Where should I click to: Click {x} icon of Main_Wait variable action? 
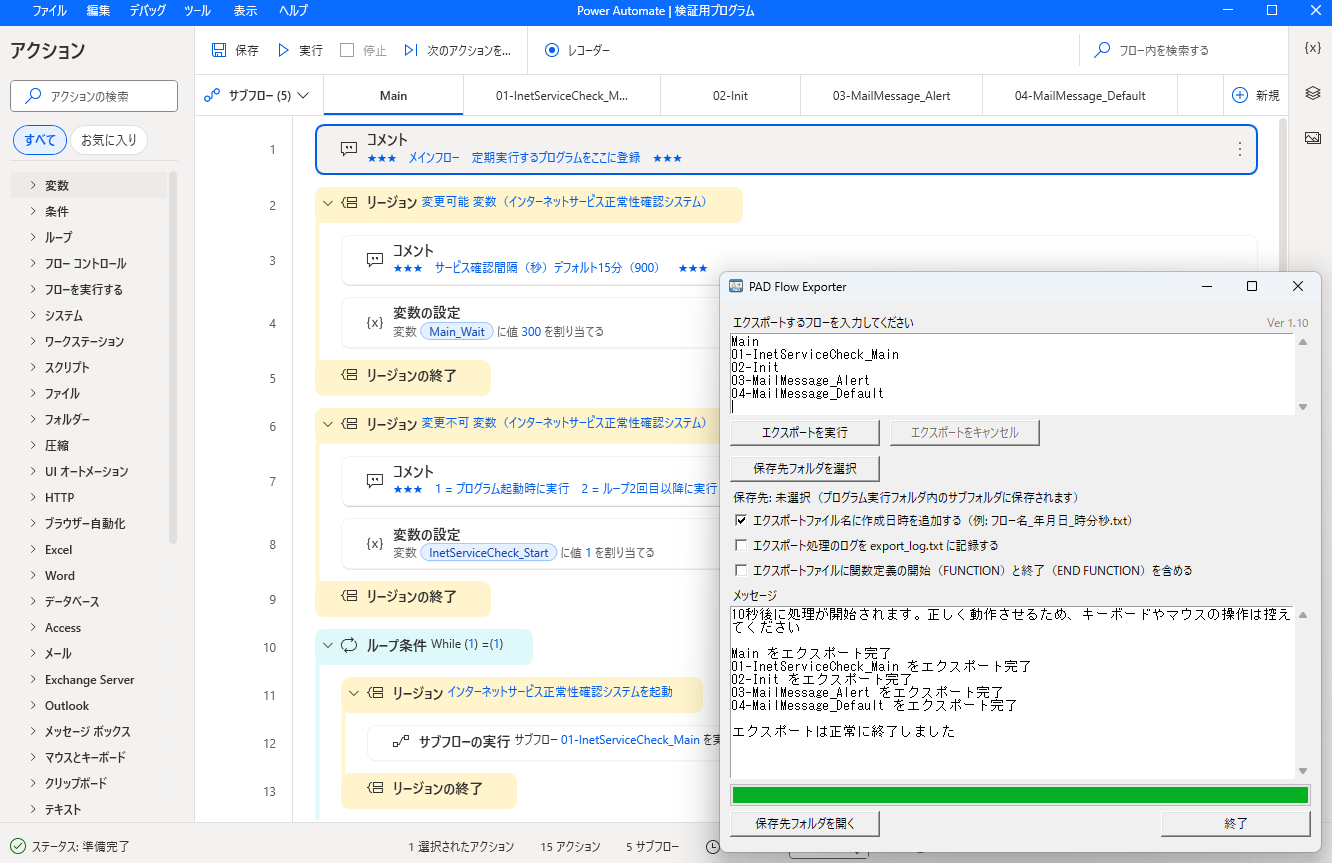[x=375, y=322]
